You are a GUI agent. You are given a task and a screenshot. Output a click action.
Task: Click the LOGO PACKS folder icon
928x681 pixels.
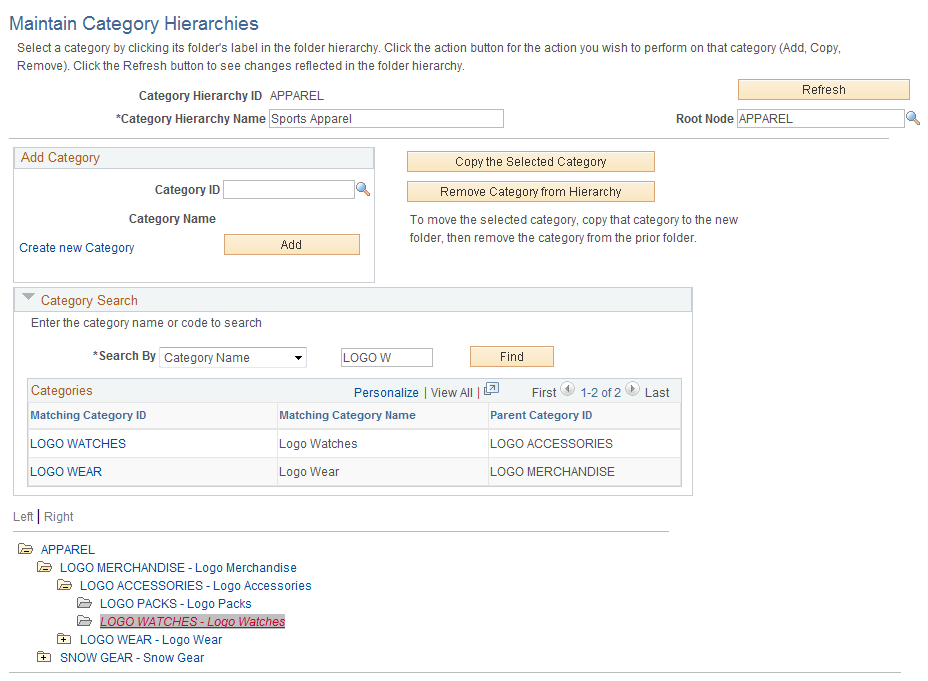(85, 603)
